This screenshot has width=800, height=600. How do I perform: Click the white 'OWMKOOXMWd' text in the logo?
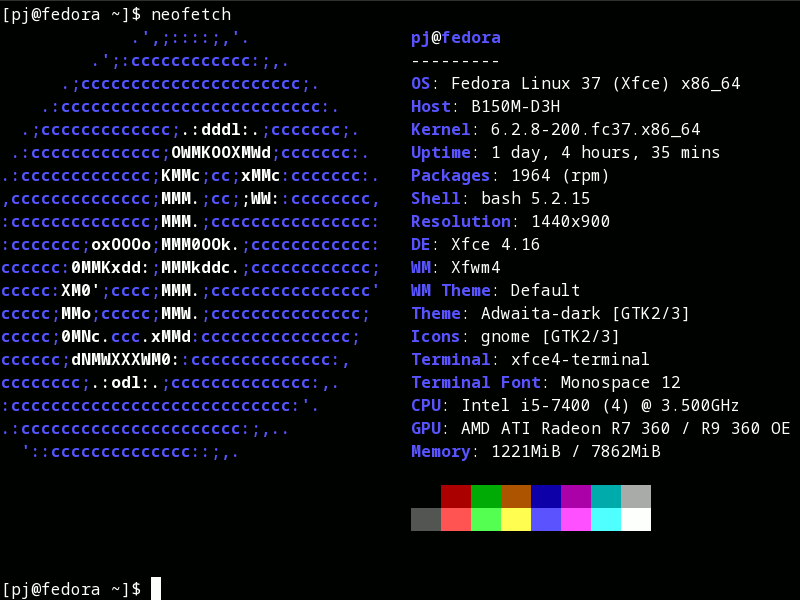tap(221, 153)
